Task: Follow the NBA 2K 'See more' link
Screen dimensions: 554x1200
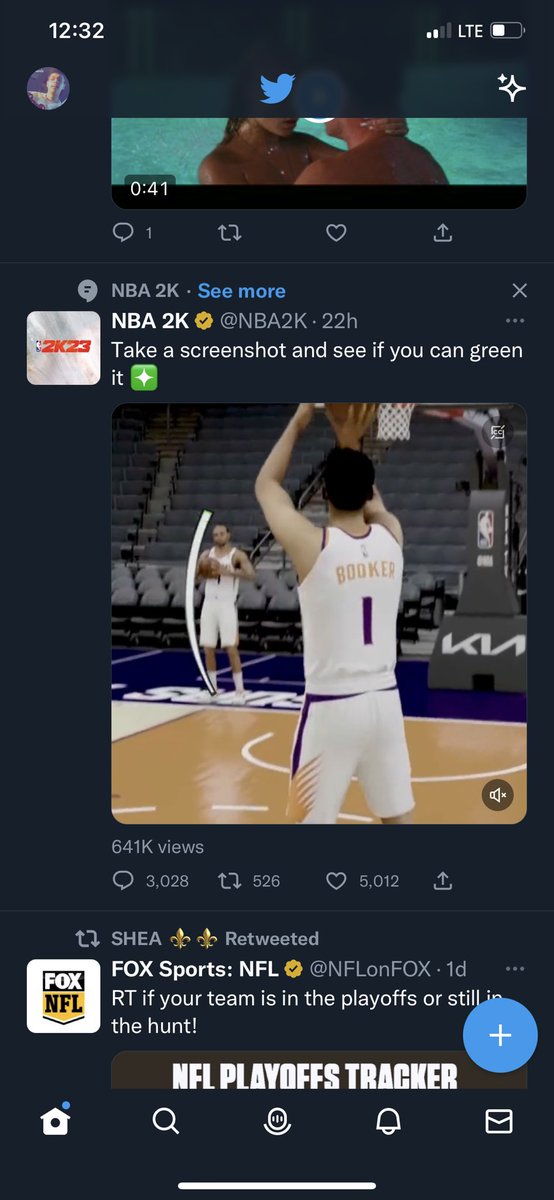Action: coord(241,291)
